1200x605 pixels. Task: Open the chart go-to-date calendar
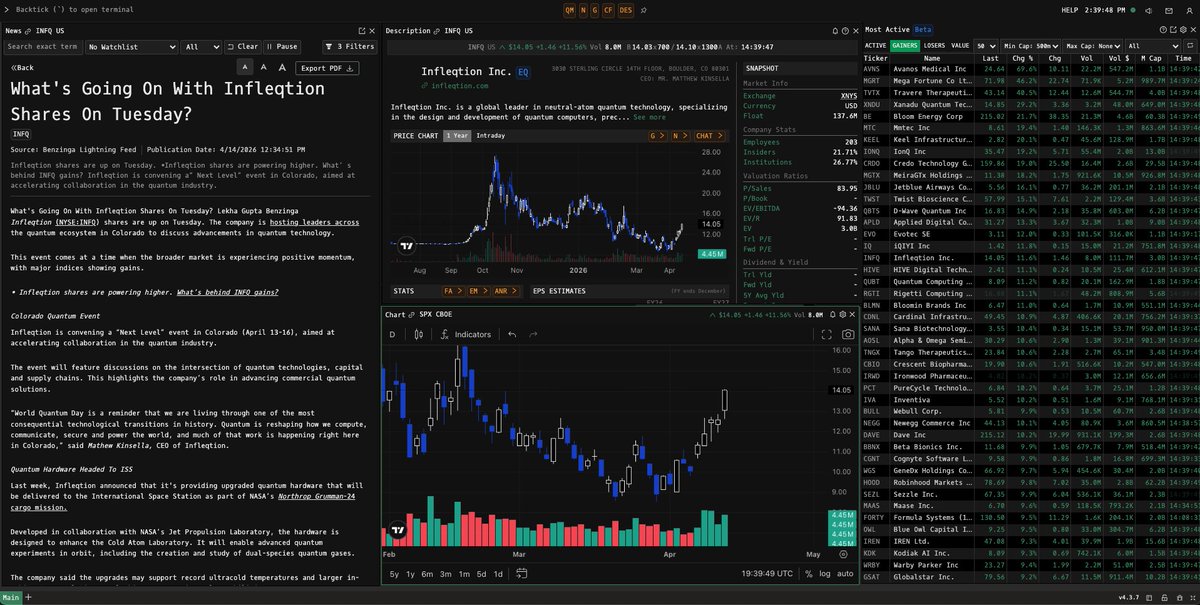pos(523,574)
